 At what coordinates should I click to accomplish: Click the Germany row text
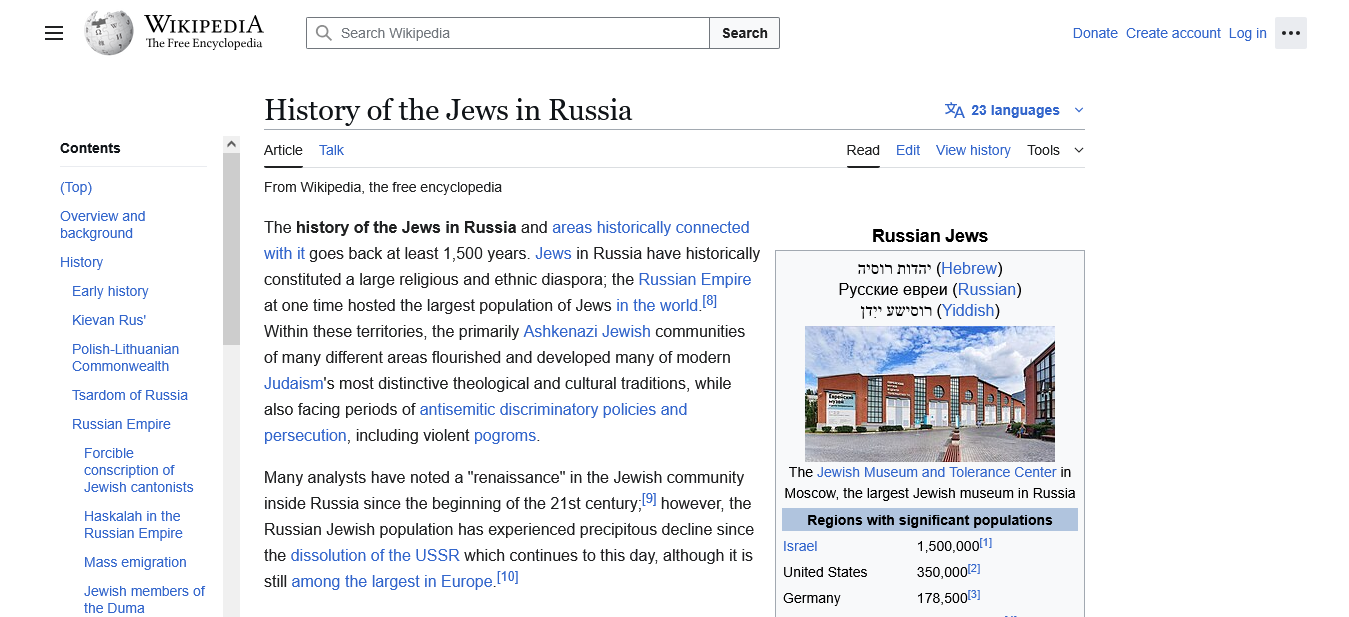tap(812, 598)
